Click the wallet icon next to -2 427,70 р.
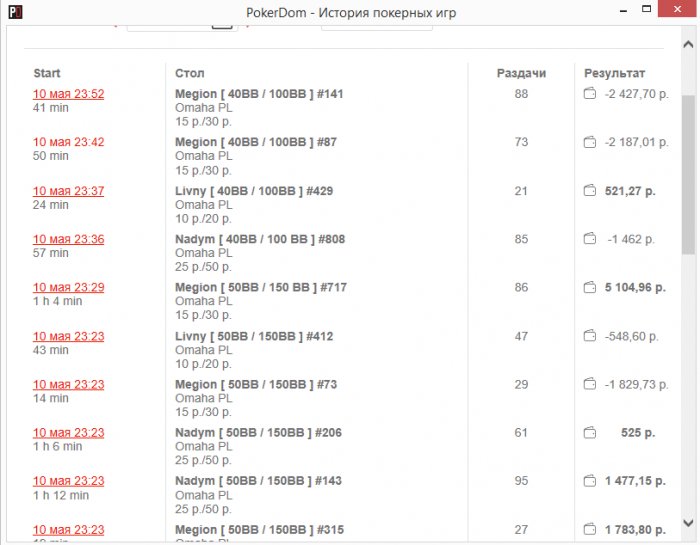The width and height of the screenshot is (700, 545). point(590,94)
